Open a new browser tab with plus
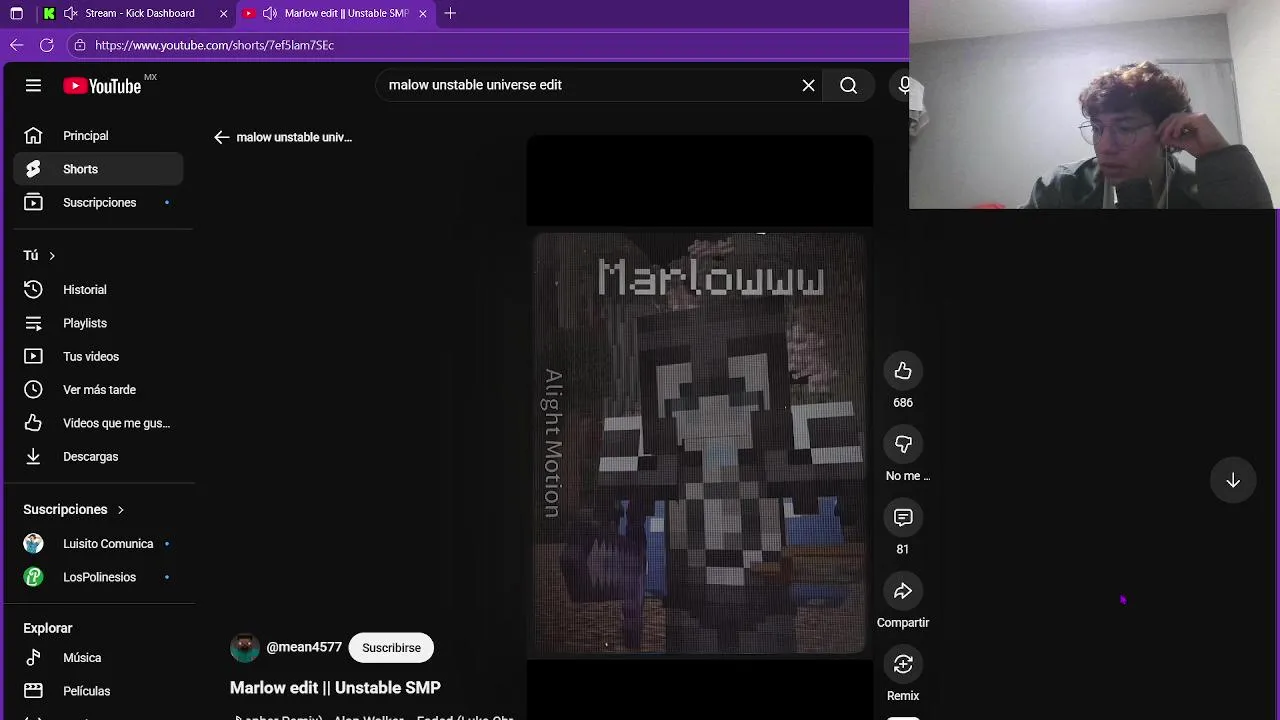The image size is (1280, 720). coord(450,13)
